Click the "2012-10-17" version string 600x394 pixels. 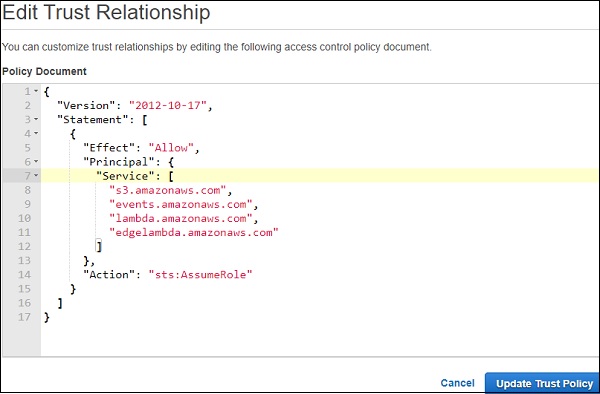(x=168, y=106)
